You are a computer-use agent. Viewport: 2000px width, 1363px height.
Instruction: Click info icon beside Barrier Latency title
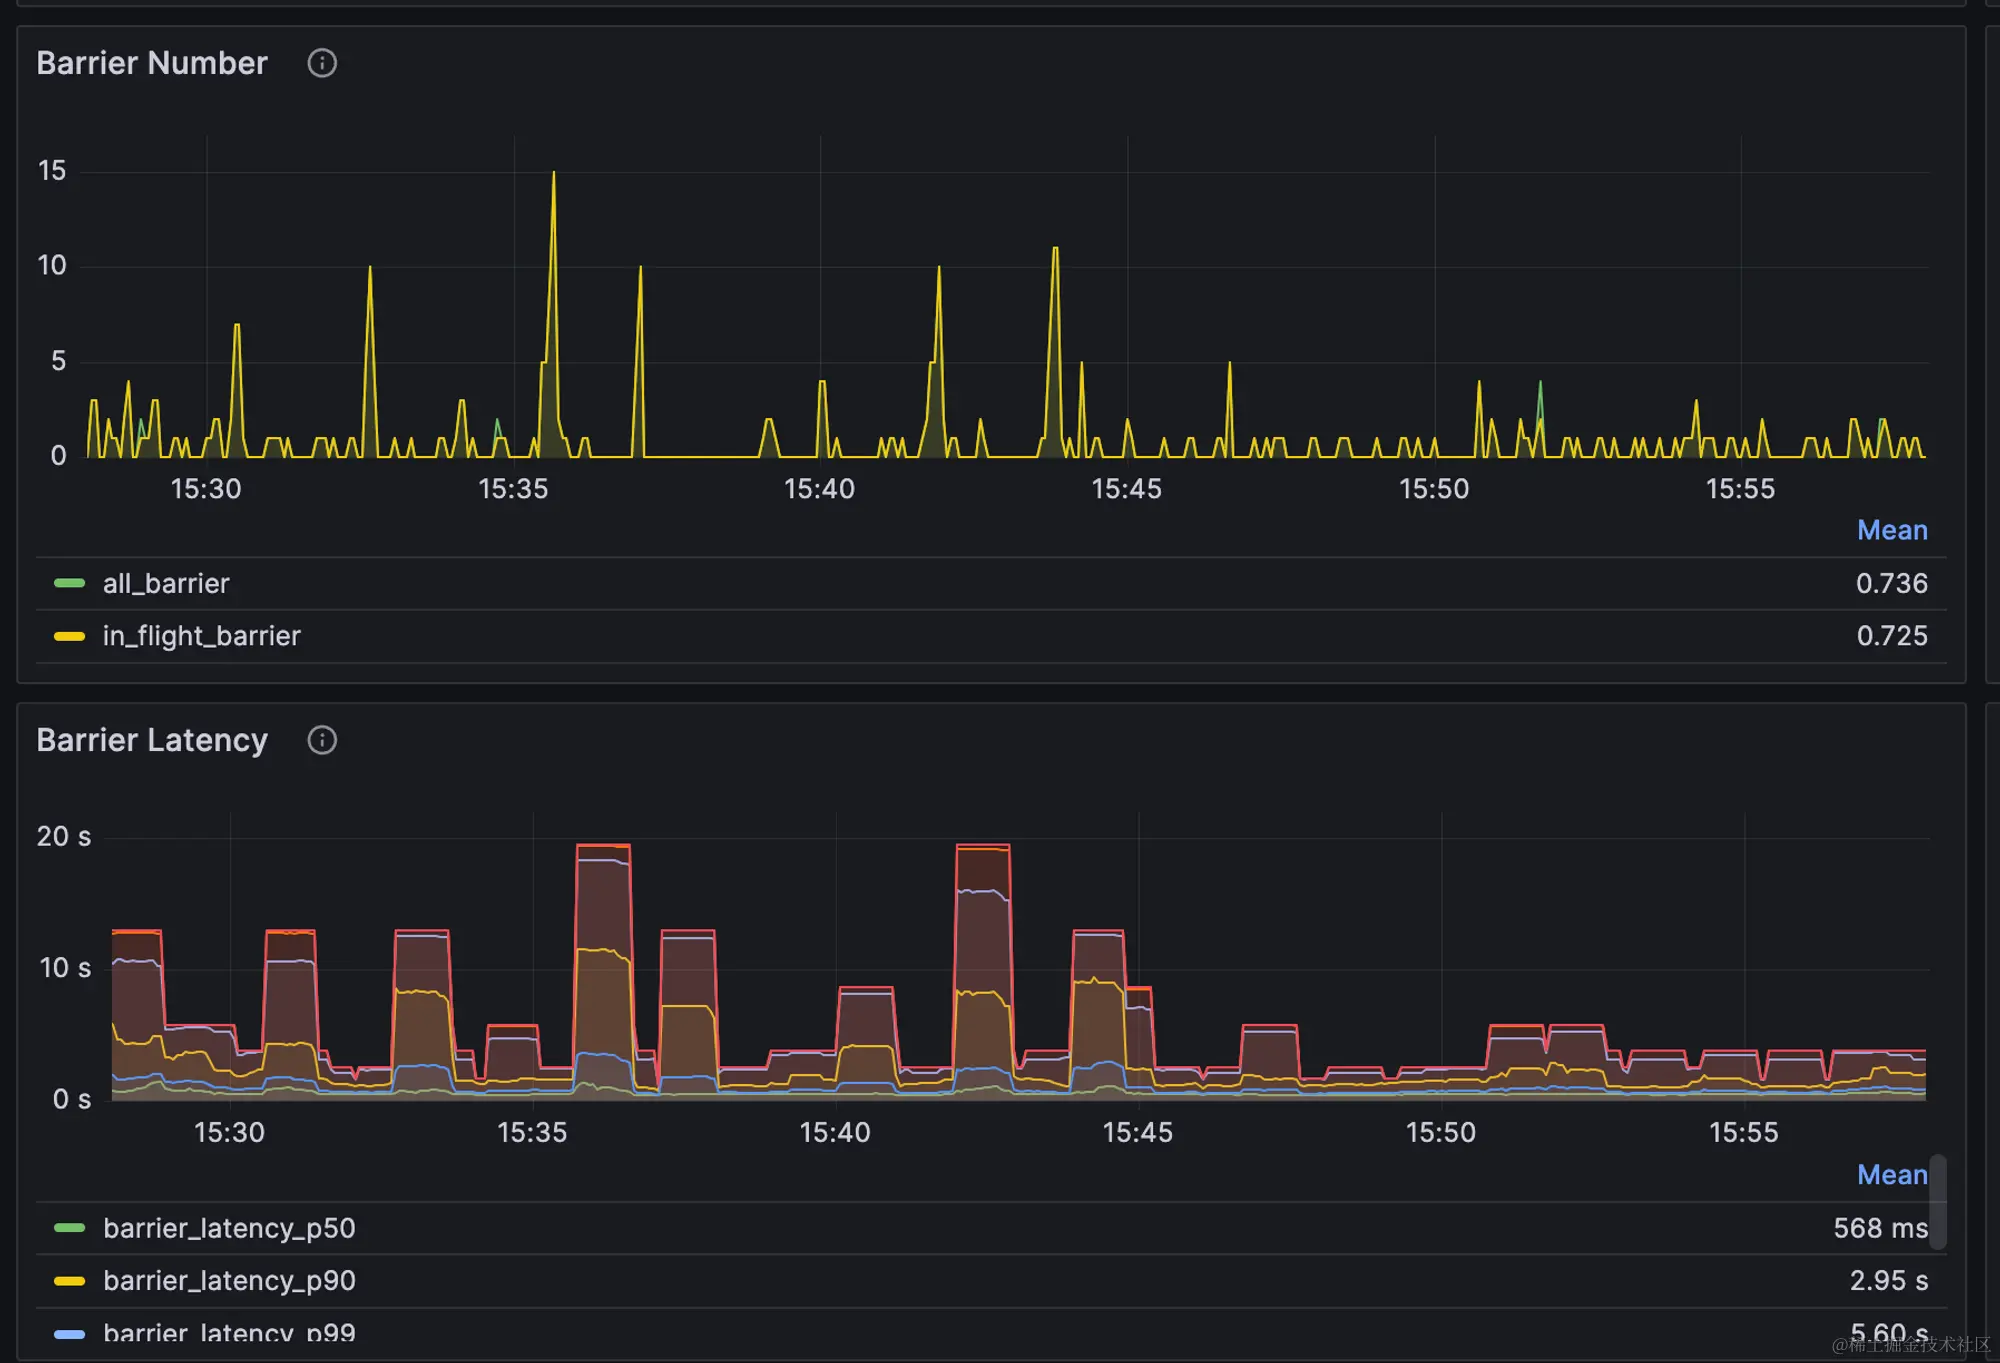click(322, 740)
